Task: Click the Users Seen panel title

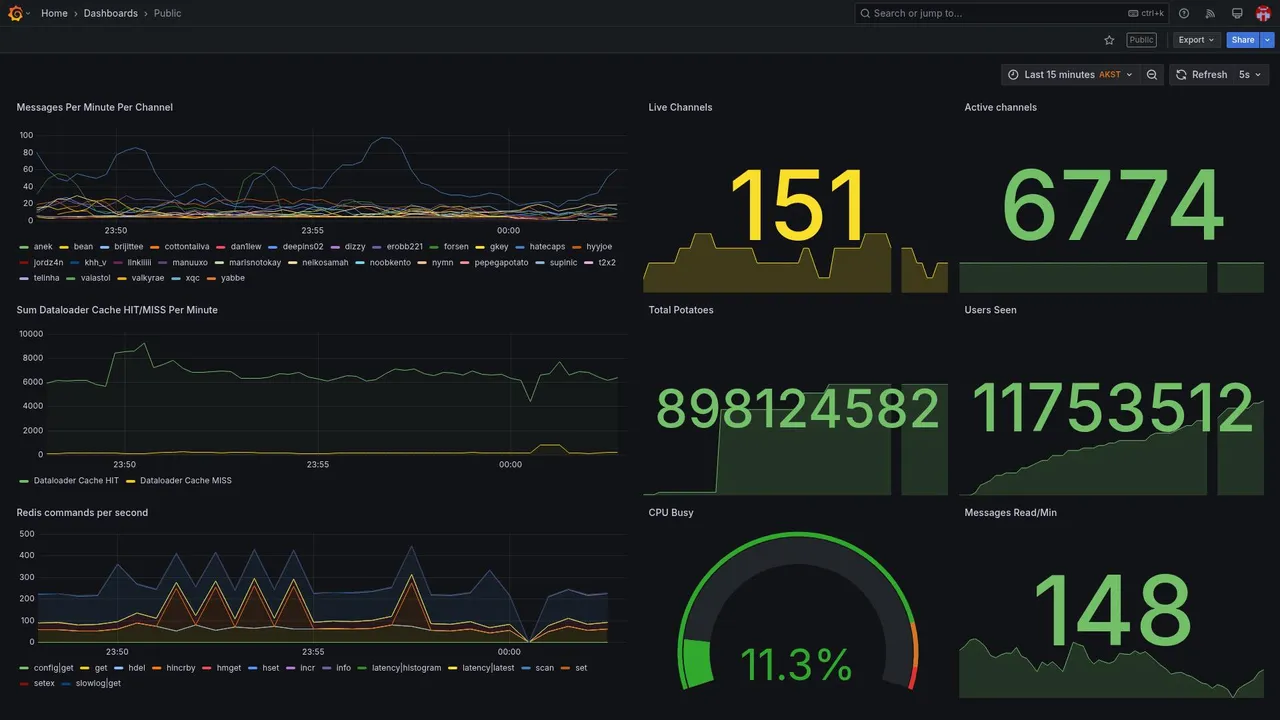Action: coord(990,310)
